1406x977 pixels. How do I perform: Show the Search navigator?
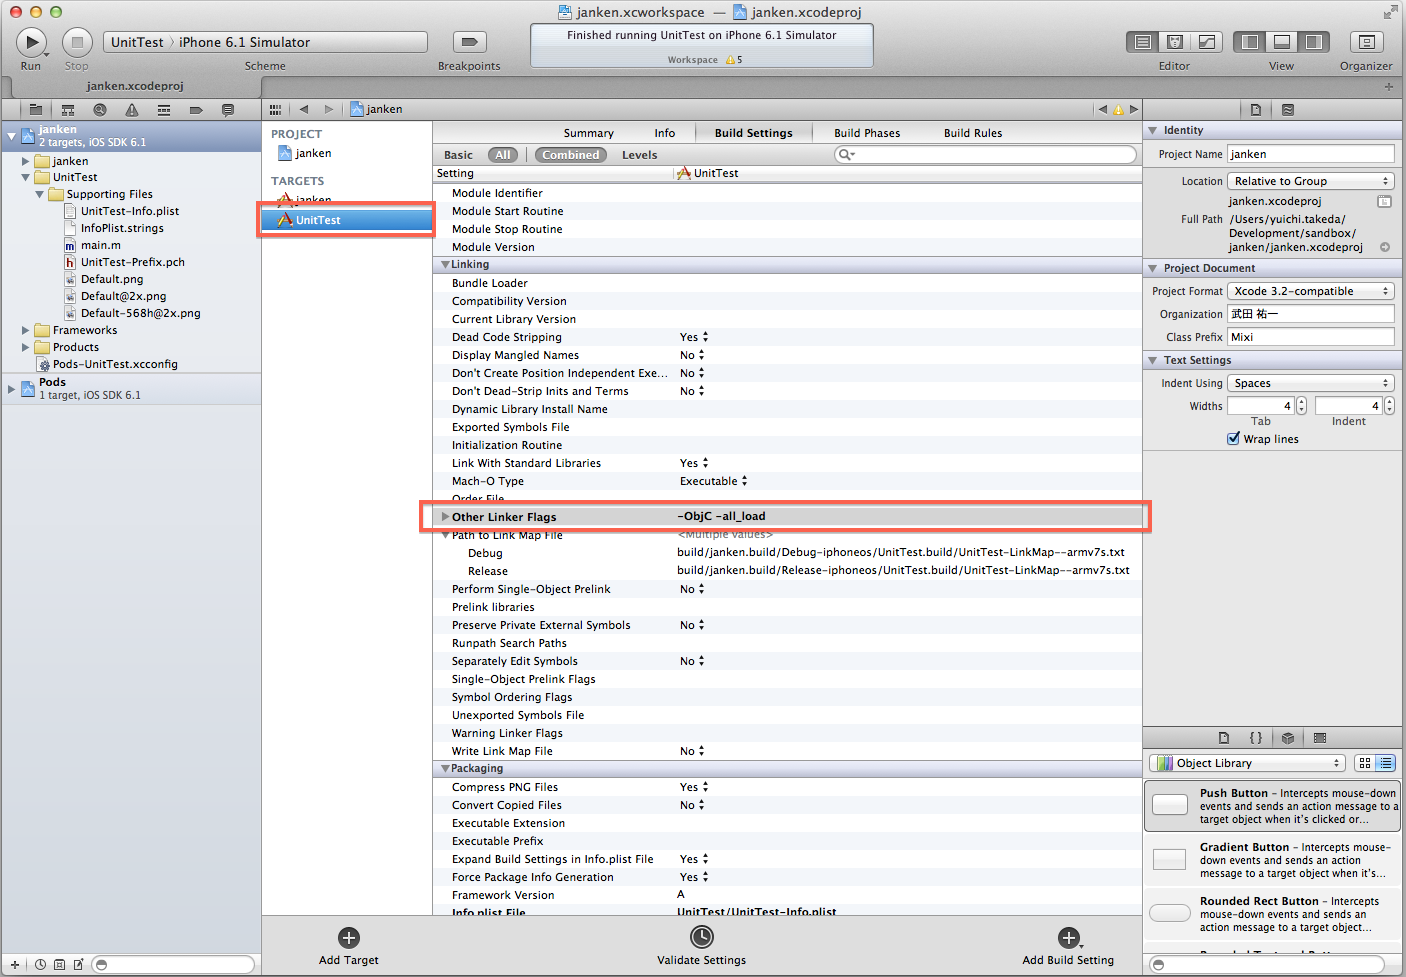tap(100, 110)
